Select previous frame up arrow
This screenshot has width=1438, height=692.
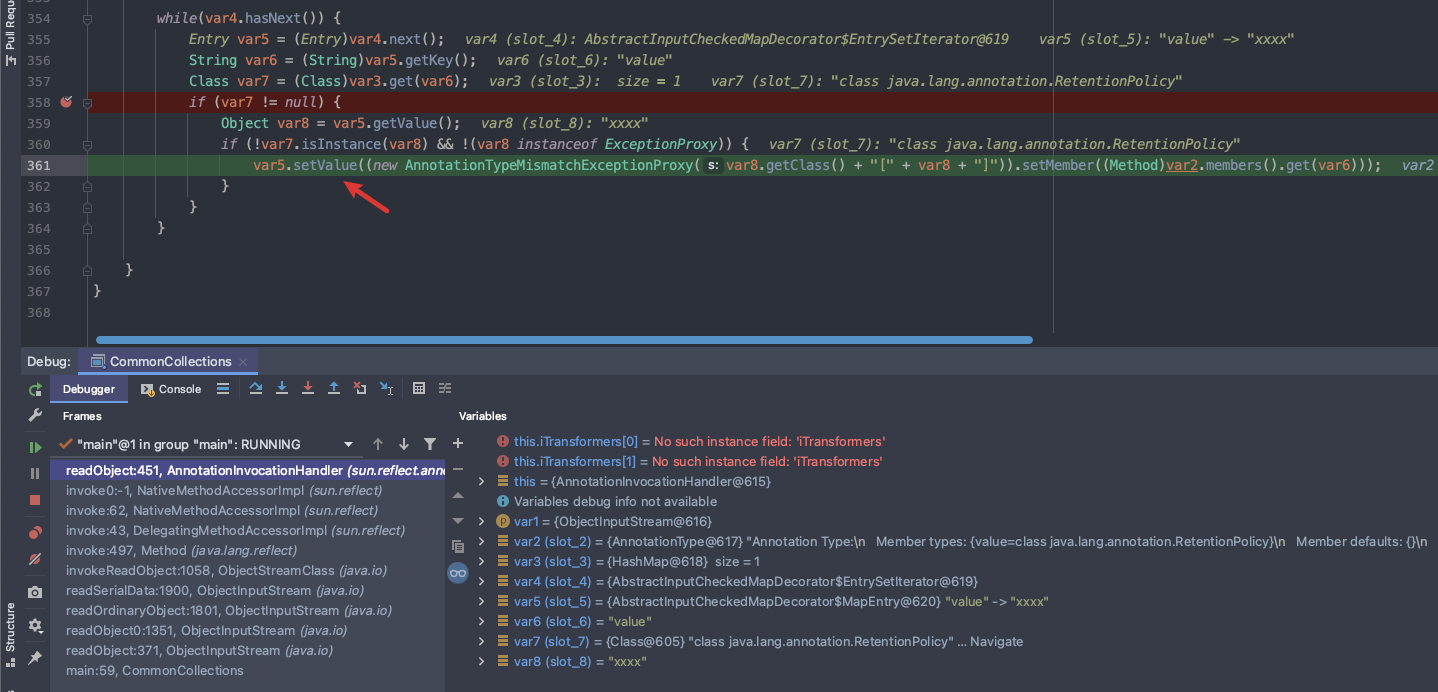(378, 444)
